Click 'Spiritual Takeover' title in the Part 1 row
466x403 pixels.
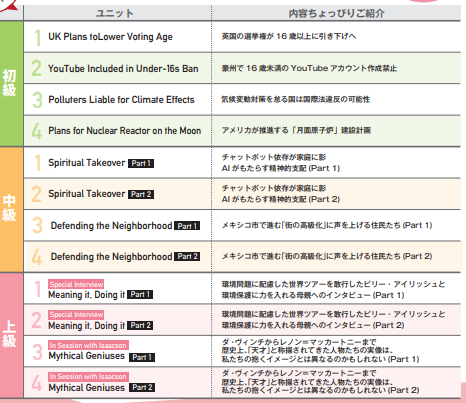[87, 163]
